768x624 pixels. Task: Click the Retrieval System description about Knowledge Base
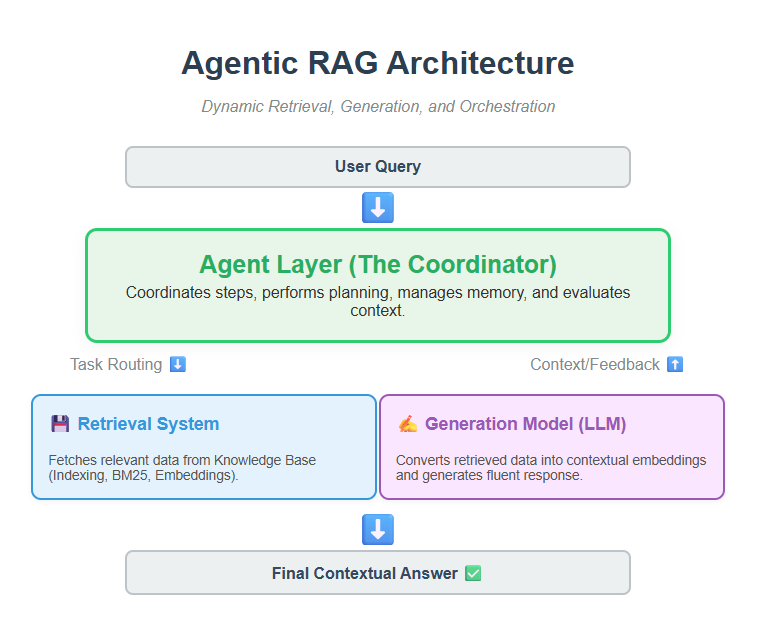(x=182, y=467)
